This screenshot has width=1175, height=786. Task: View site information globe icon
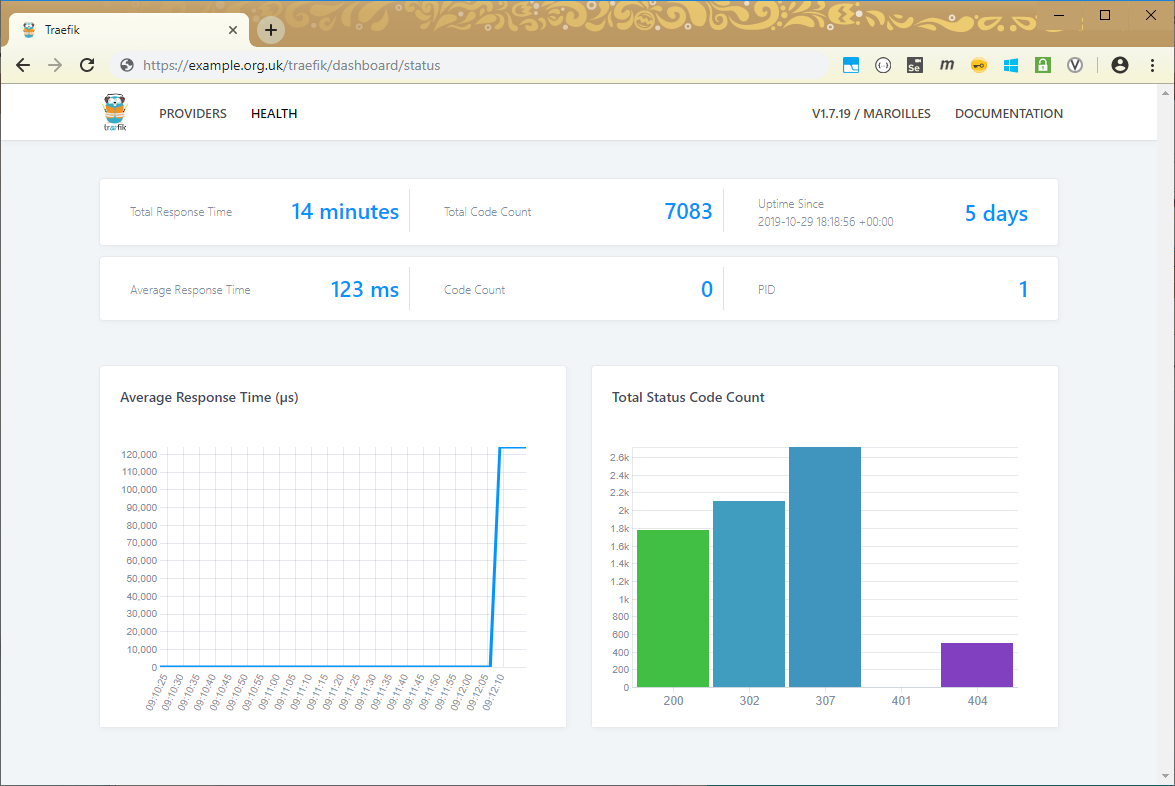coord(127,65)
